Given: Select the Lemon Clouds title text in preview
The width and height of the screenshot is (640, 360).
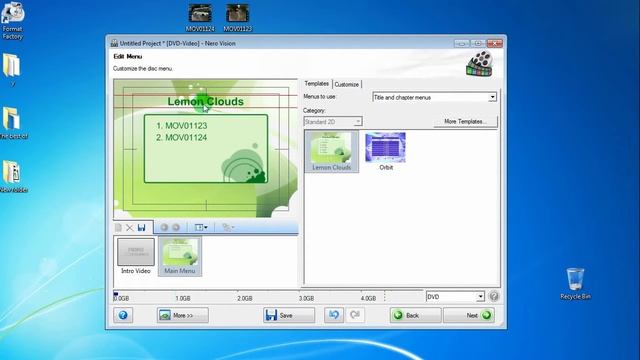Looking at the screenshot, I should [x=205, y=102].
